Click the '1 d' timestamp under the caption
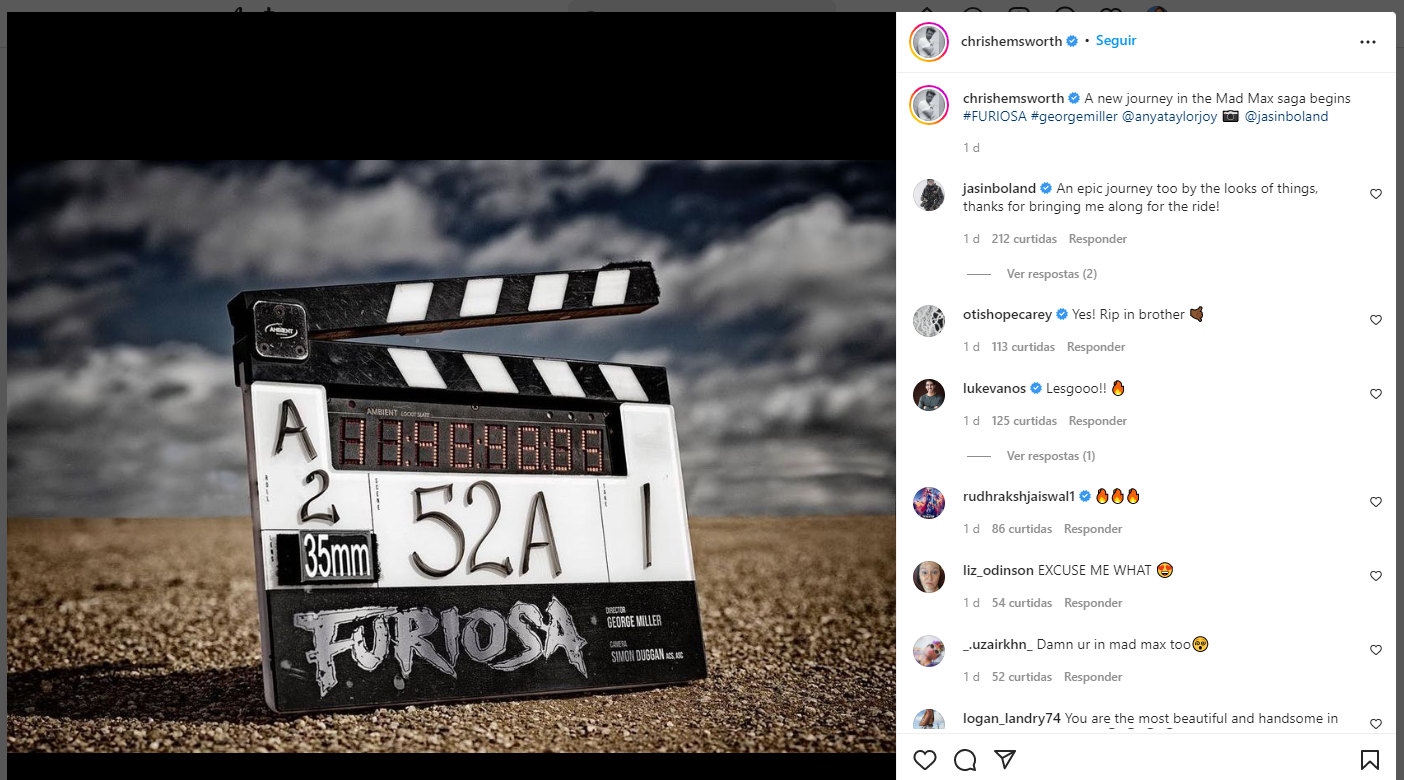 971,148
